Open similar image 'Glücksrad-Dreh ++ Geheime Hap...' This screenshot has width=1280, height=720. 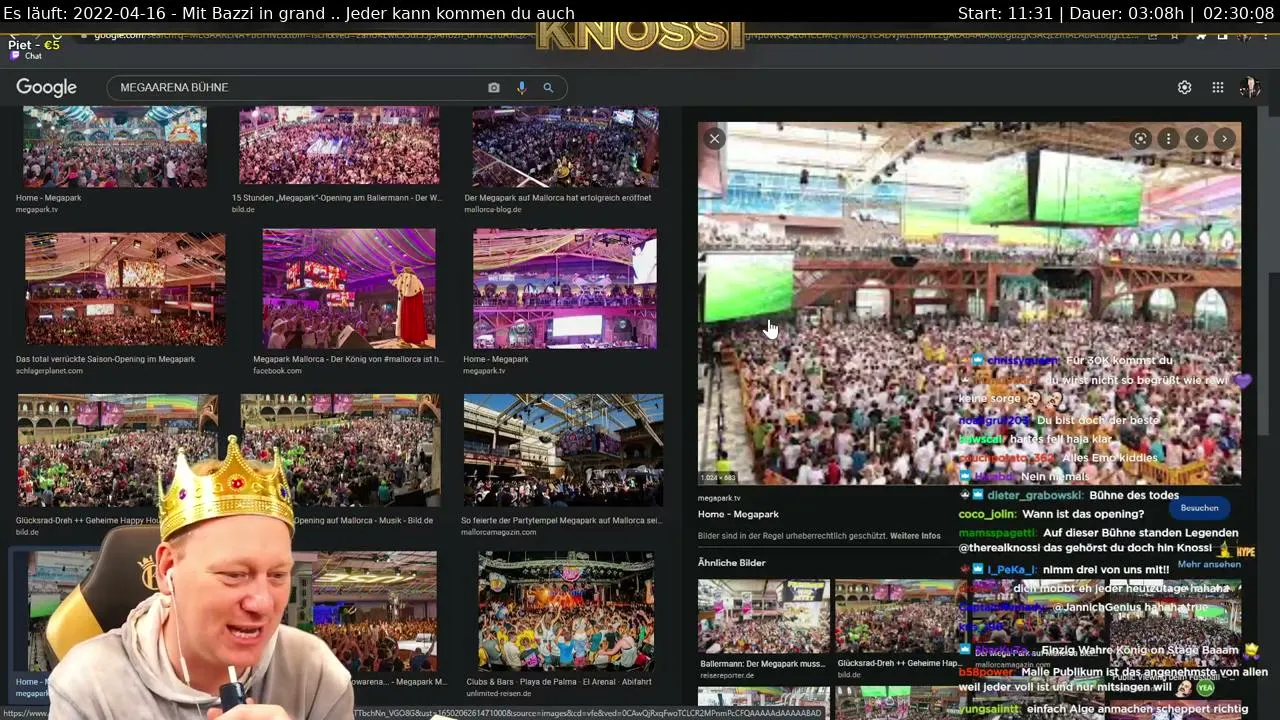coord(900,616)
